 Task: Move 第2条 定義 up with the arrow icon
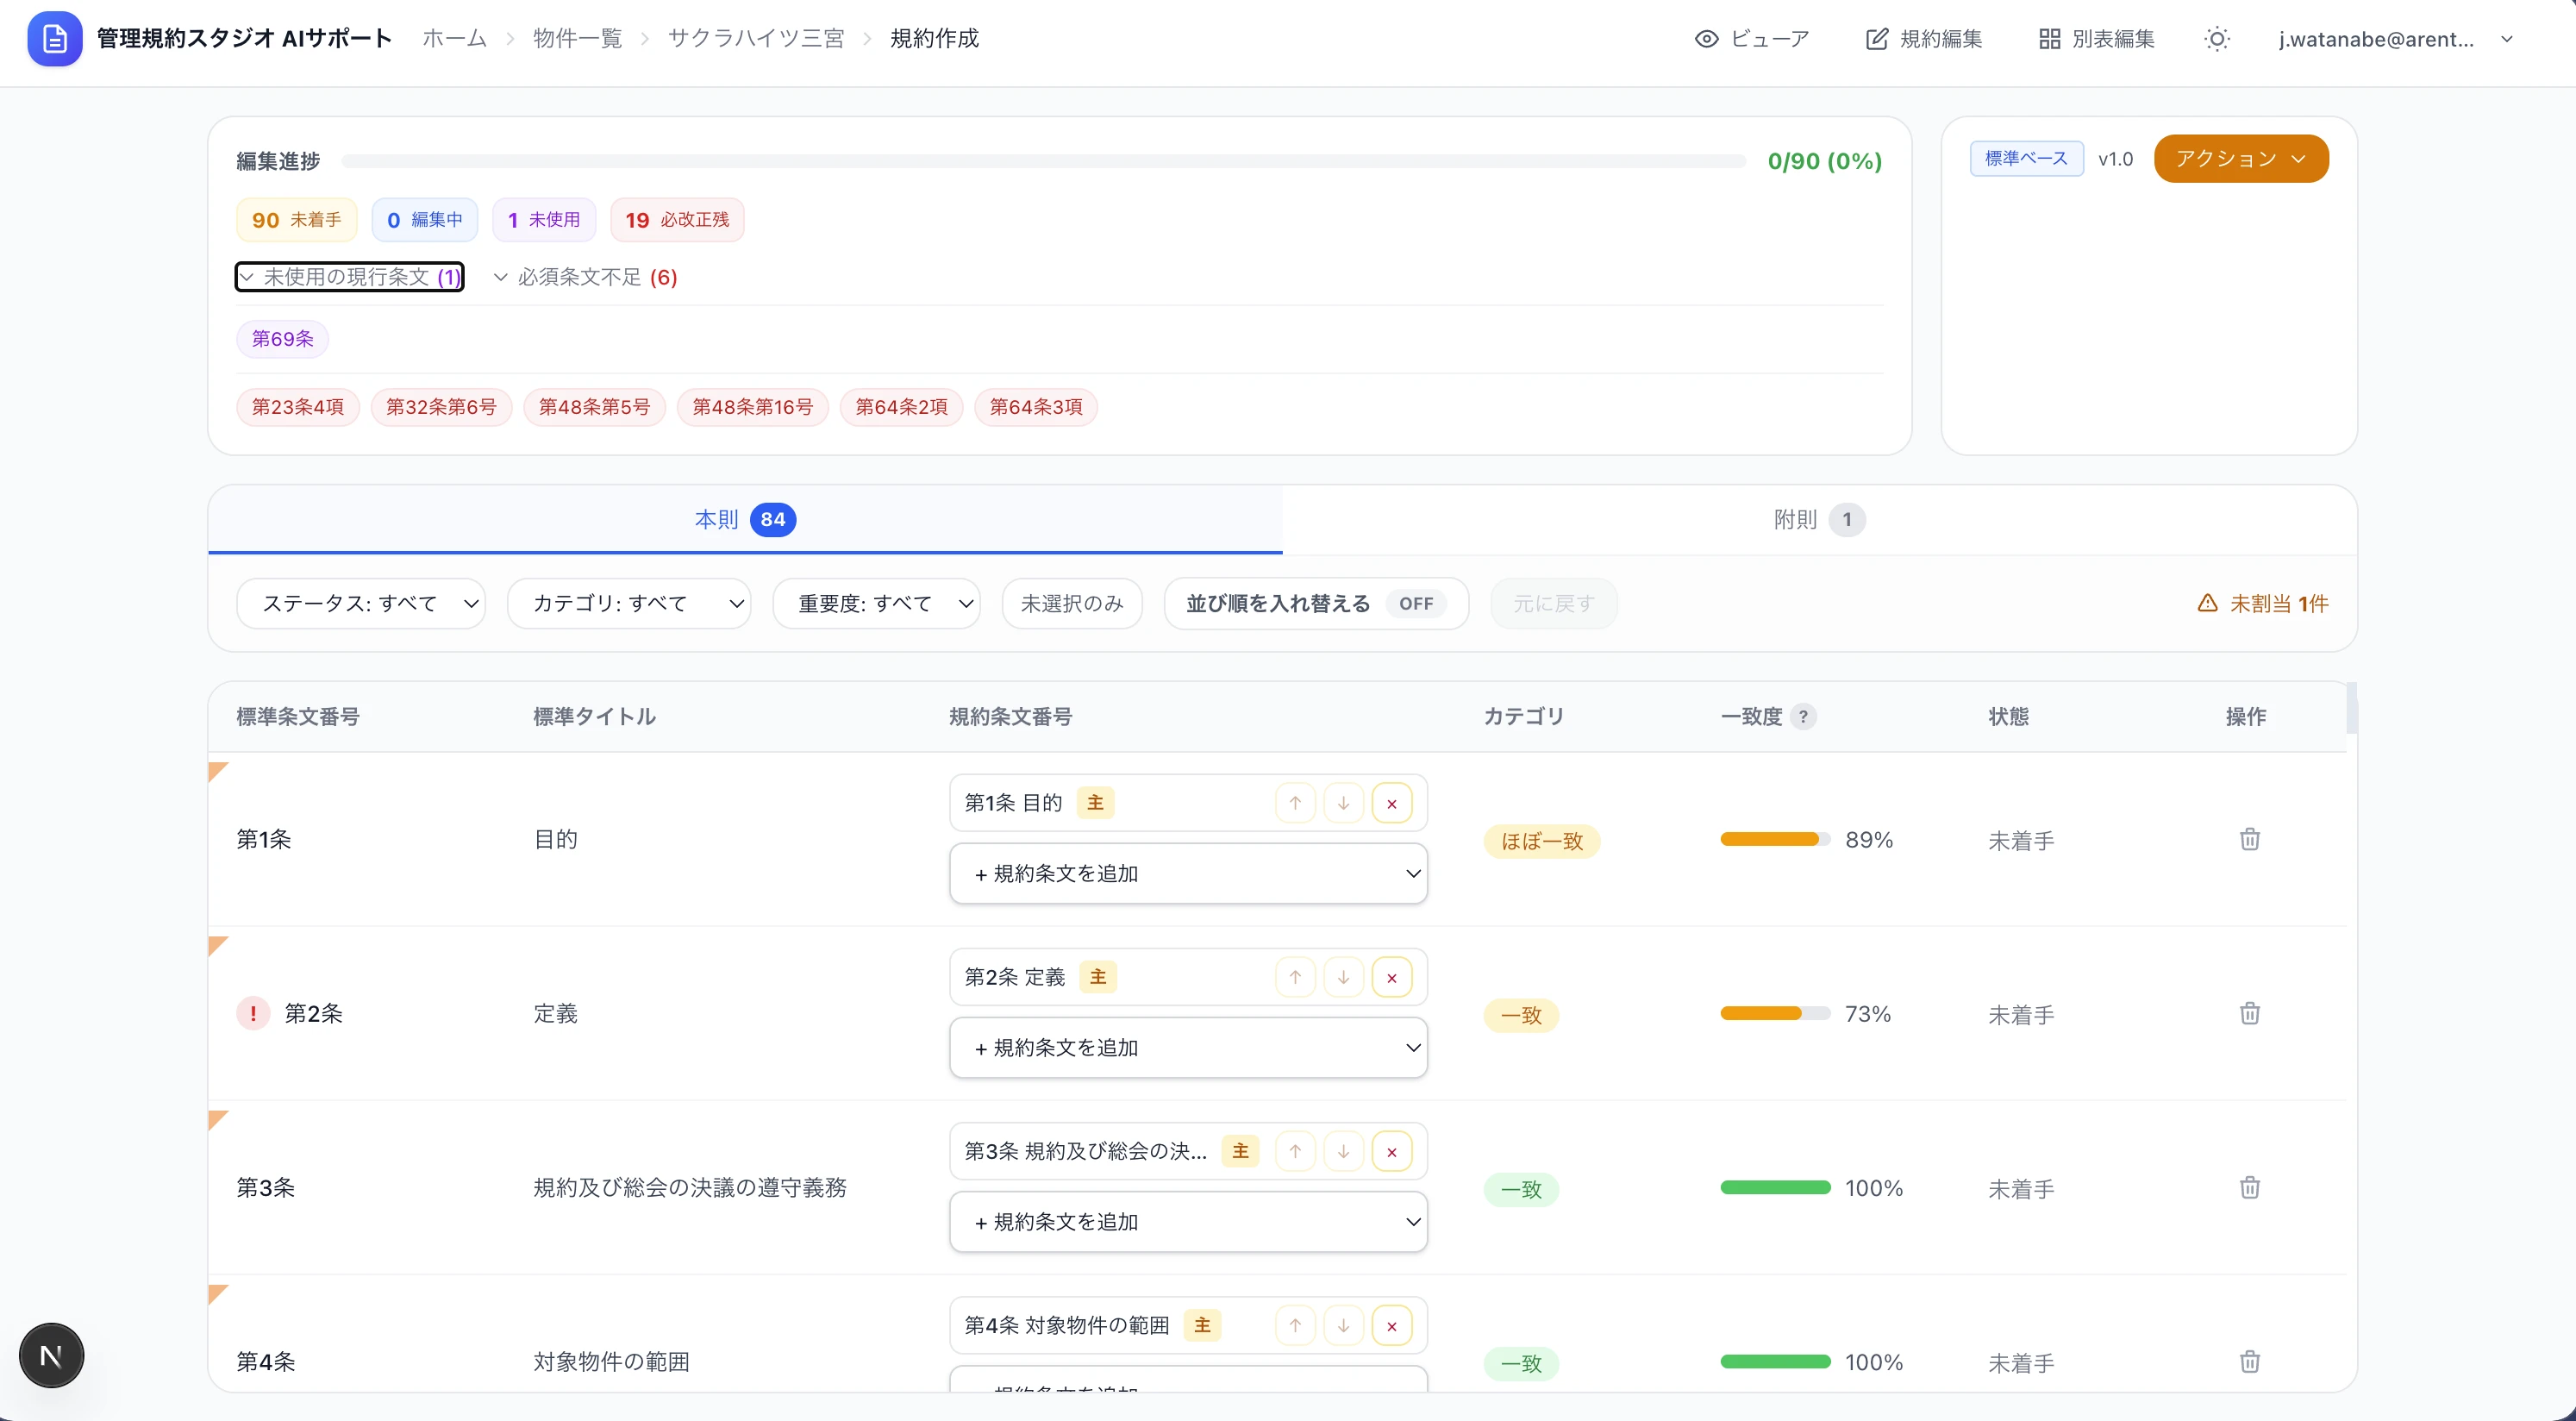click(1295, 976)
